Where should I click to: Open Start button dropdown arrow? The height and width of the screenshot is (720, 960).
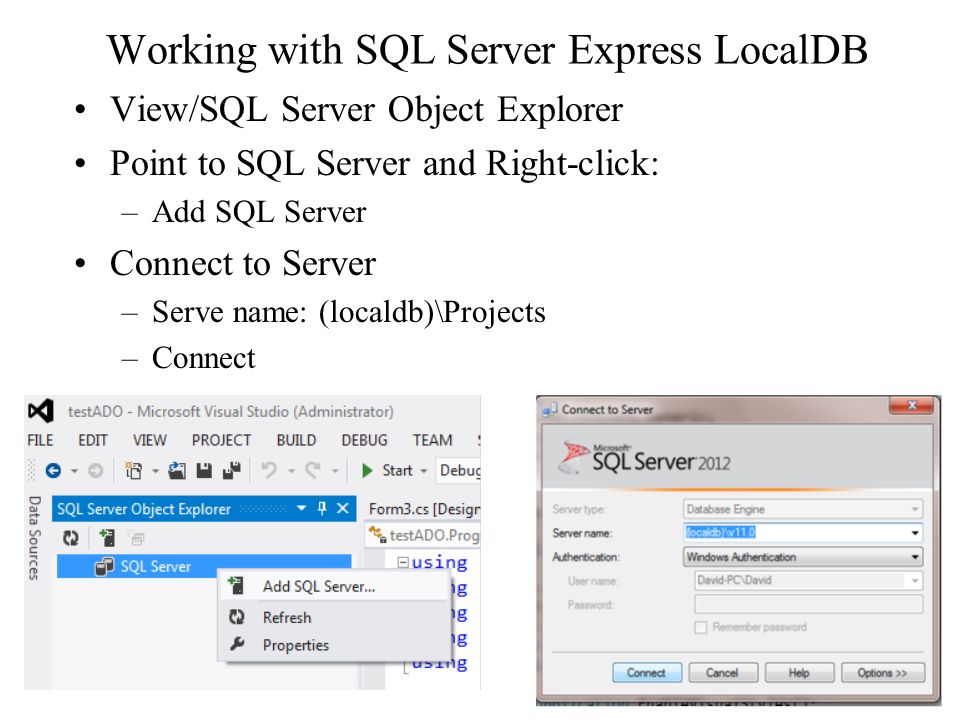click(x=423, y=471)
